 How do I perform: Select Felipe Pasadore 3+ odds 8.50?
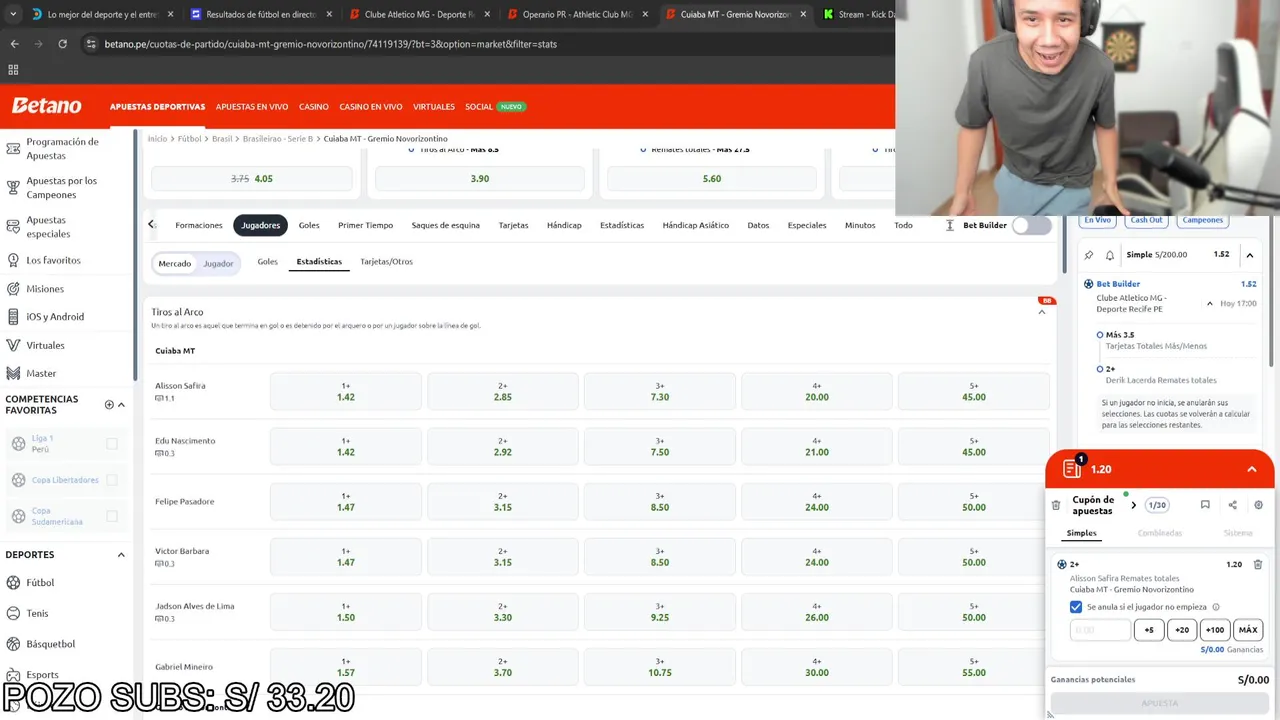click(660, 501)
